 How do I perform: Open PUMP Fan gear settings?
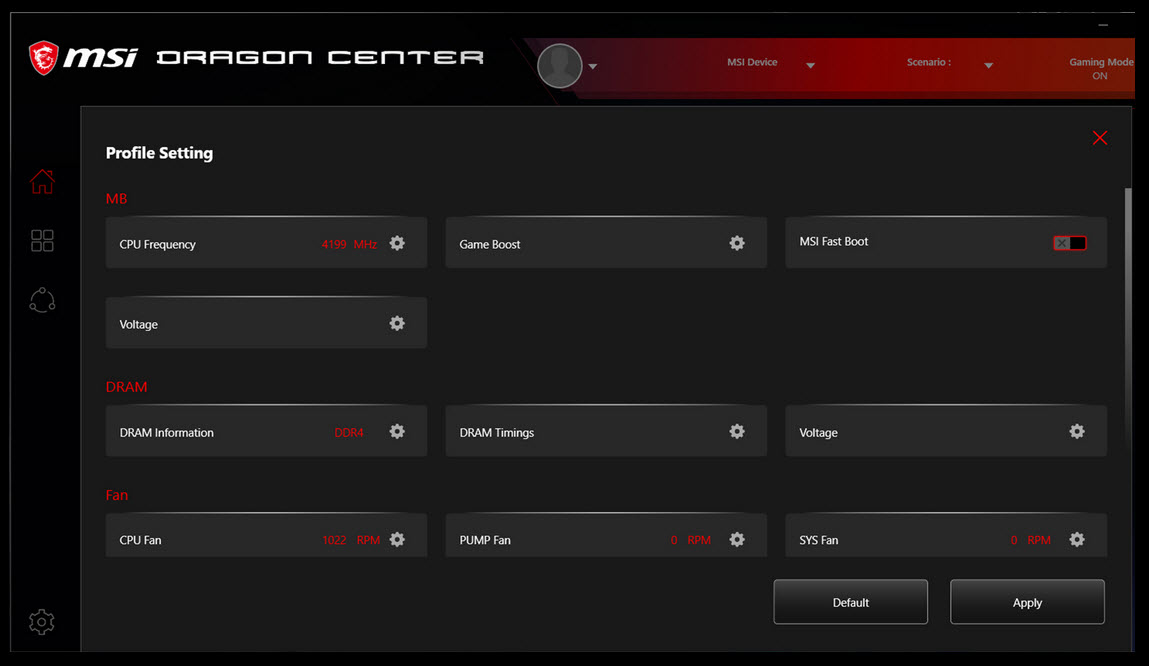coord(737,539)
